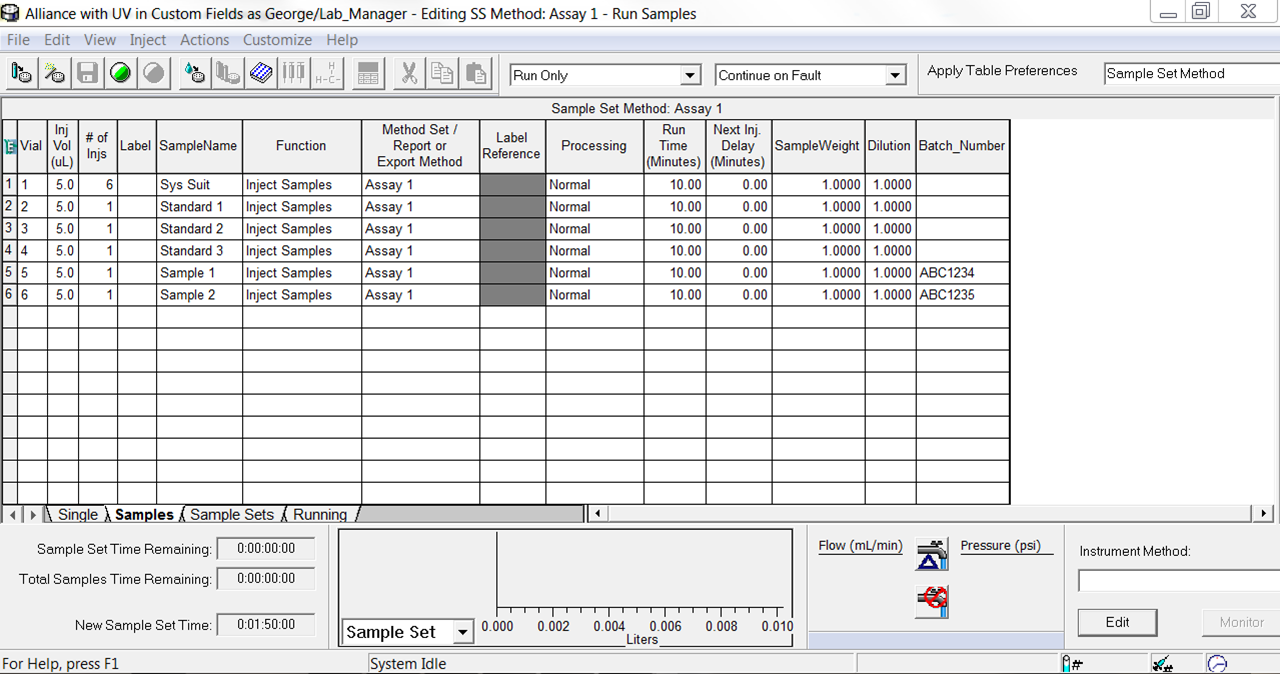Click the faucet with triangle flow icon
This screenshot has width=1280, height=674.
tap(932, 554)
